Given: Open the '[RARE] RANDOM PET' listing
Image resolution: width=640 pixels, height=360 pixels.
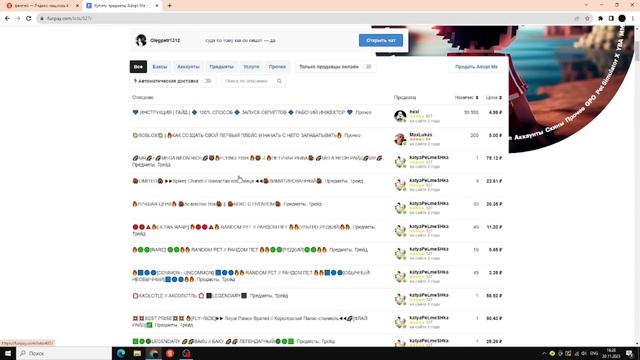Looking at the screenshot, I should [250, 249].
